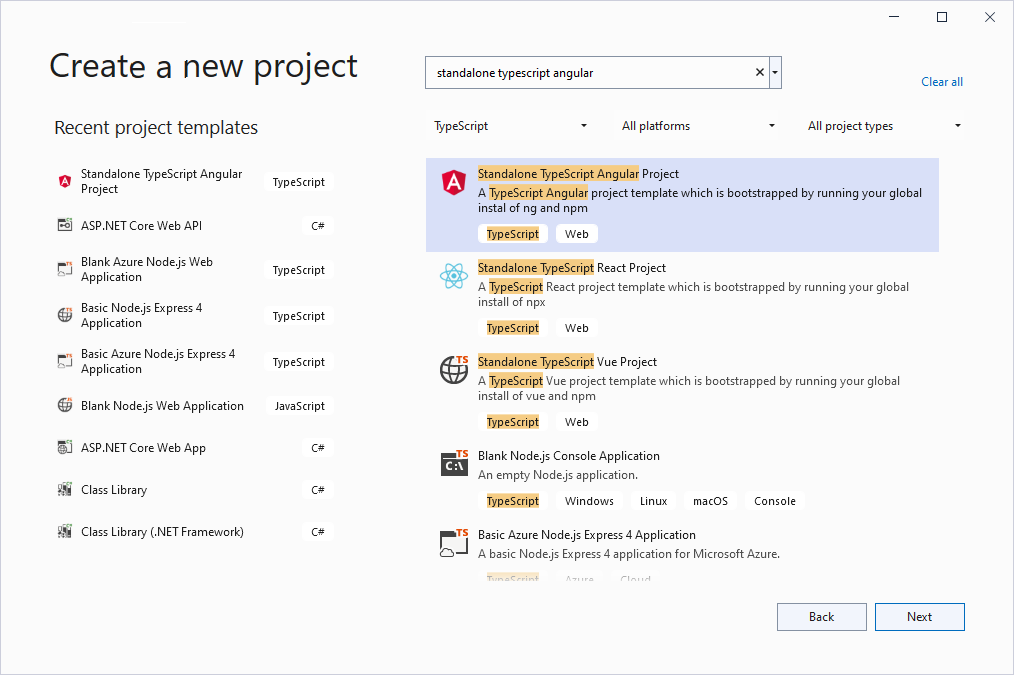The image size is (1014, 675).
Task: Open the All project types filter dropdown
Action: [x=883, y=126]
